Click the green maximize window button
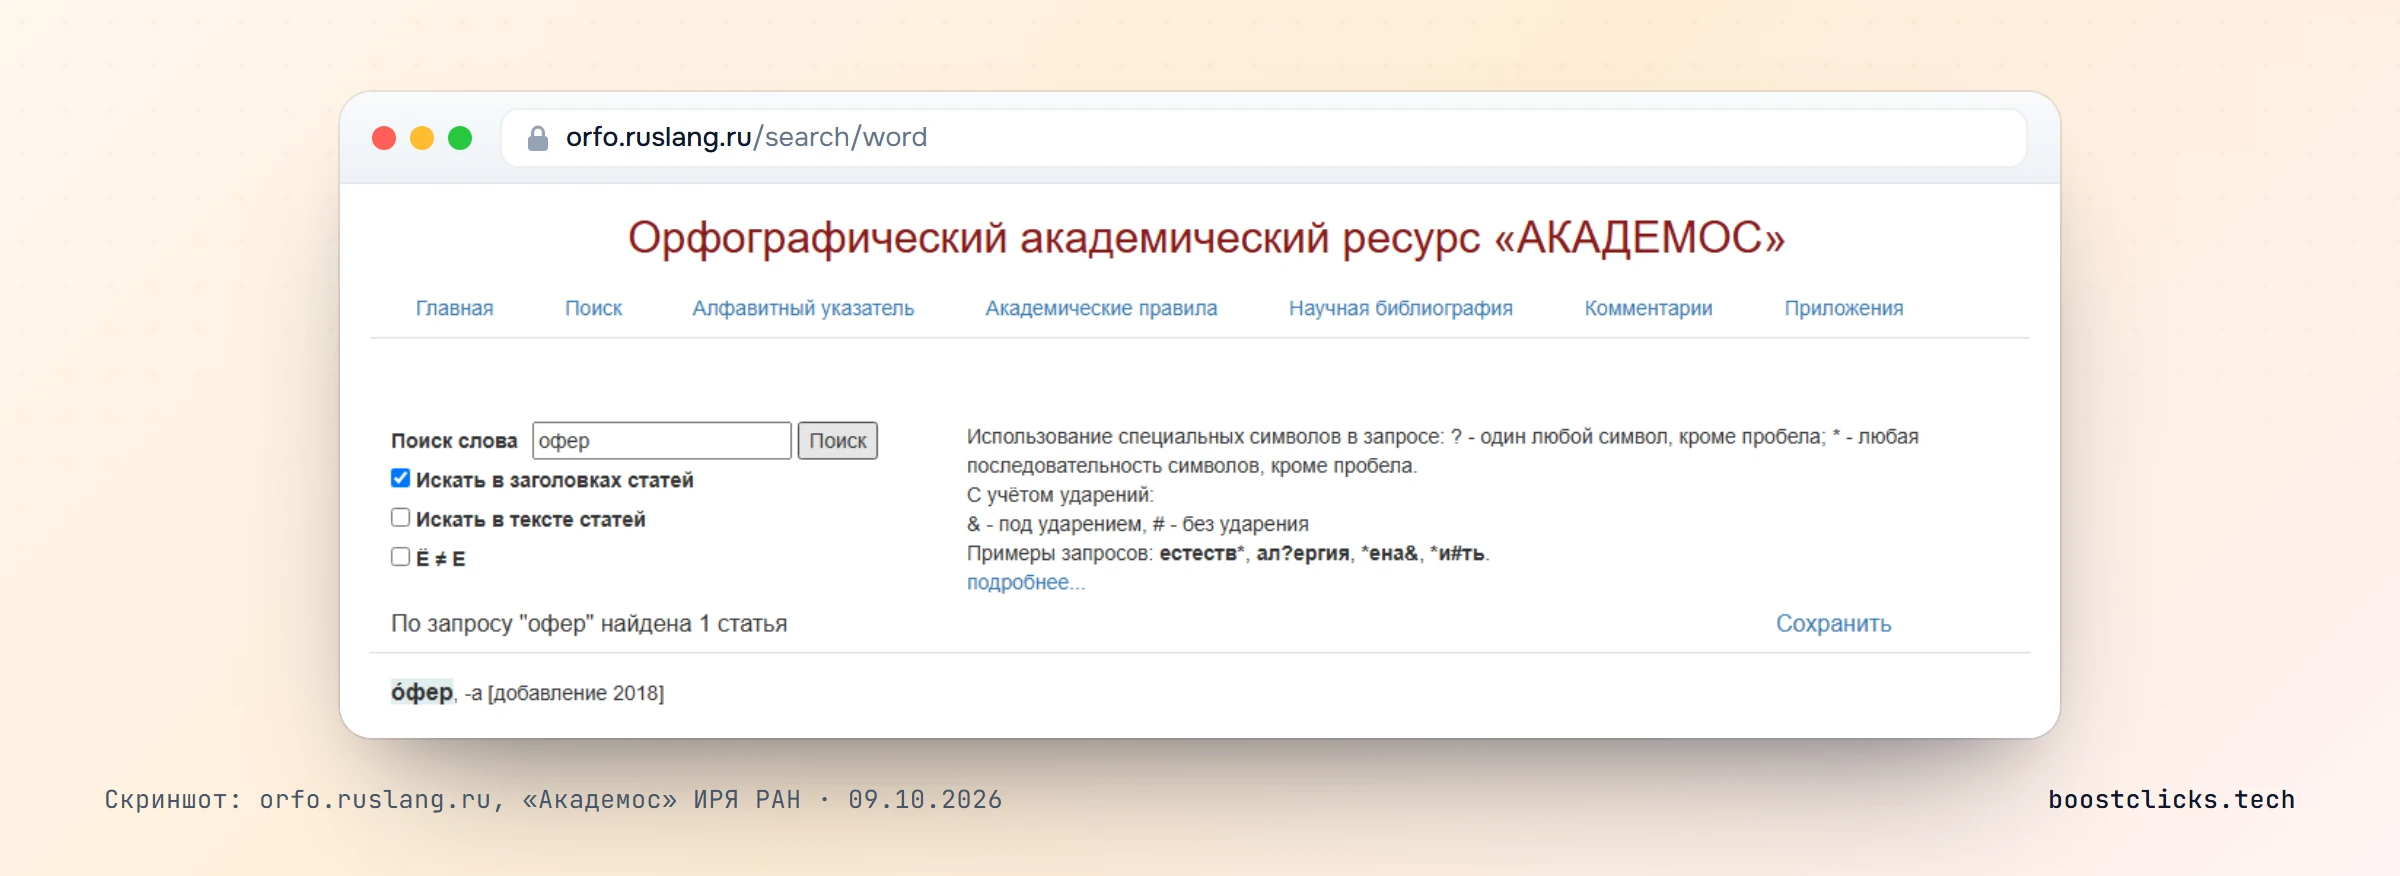 pos(460,138)
